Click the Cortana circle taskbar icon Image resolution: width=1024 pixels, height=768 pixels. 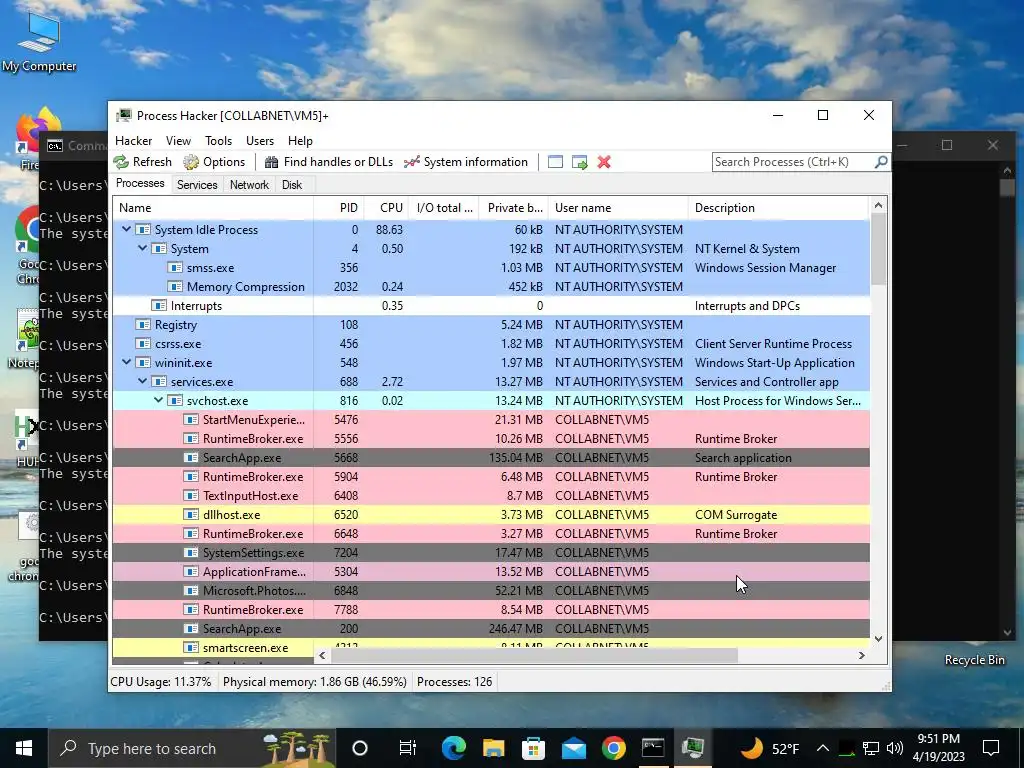pos(360,748)
